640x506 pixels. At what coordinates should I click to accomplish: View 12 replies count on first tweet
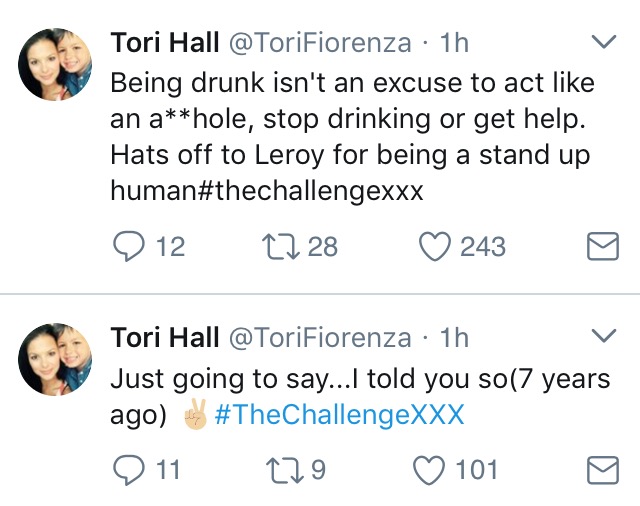coord(171,246)
